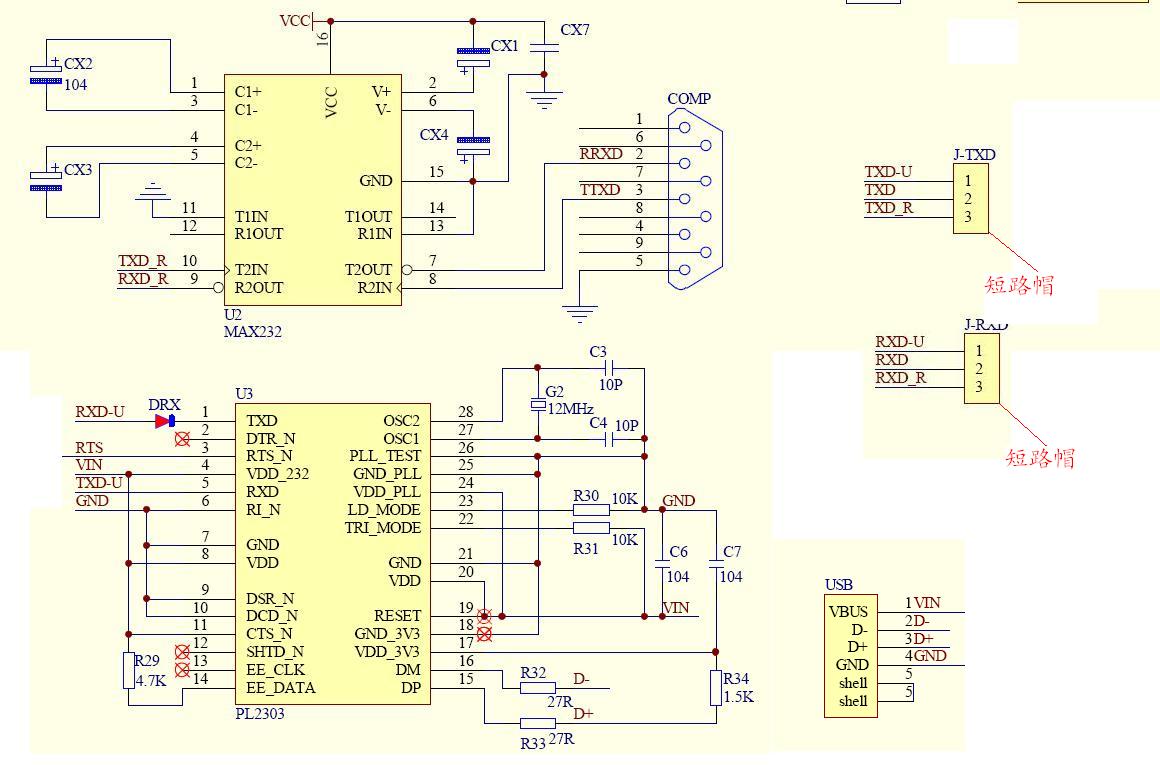
Task: Click the TXD_R label at T2IN pin
Action: (x=143, y=261)
